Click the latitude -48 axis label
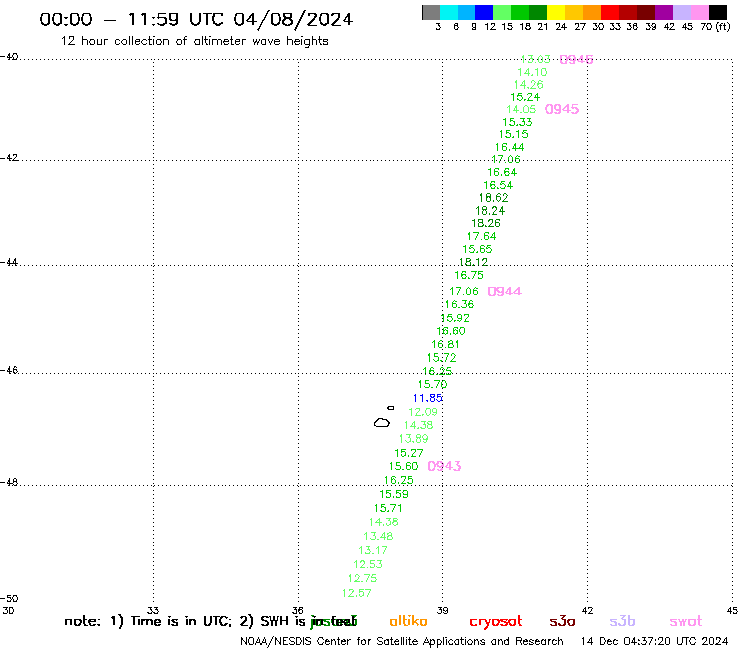740x650 pixels. click(x=9, y=482)
